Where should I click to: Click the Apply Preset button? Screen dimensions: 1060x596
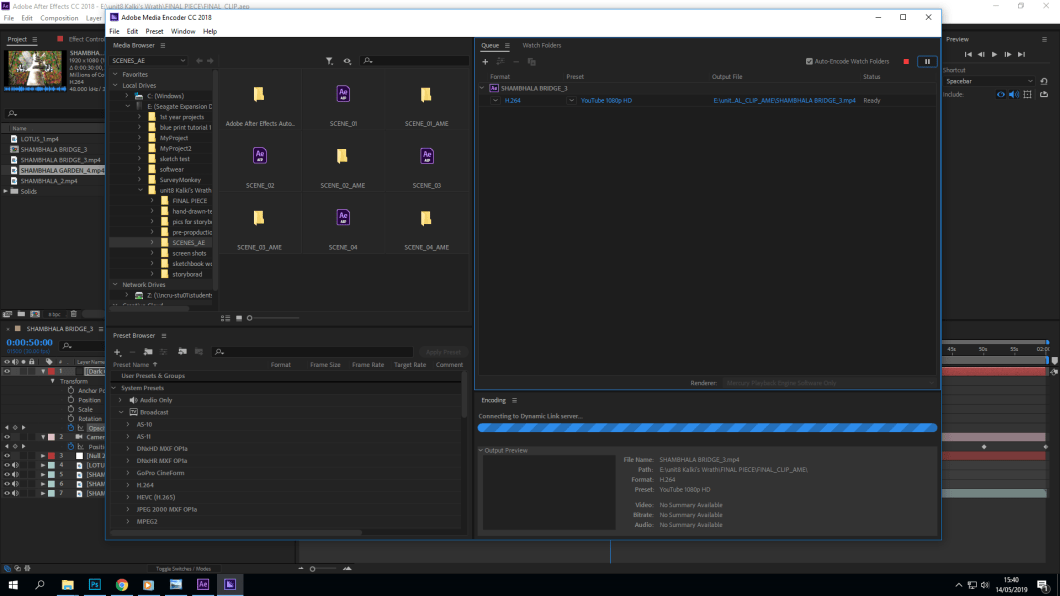(443, 352)
